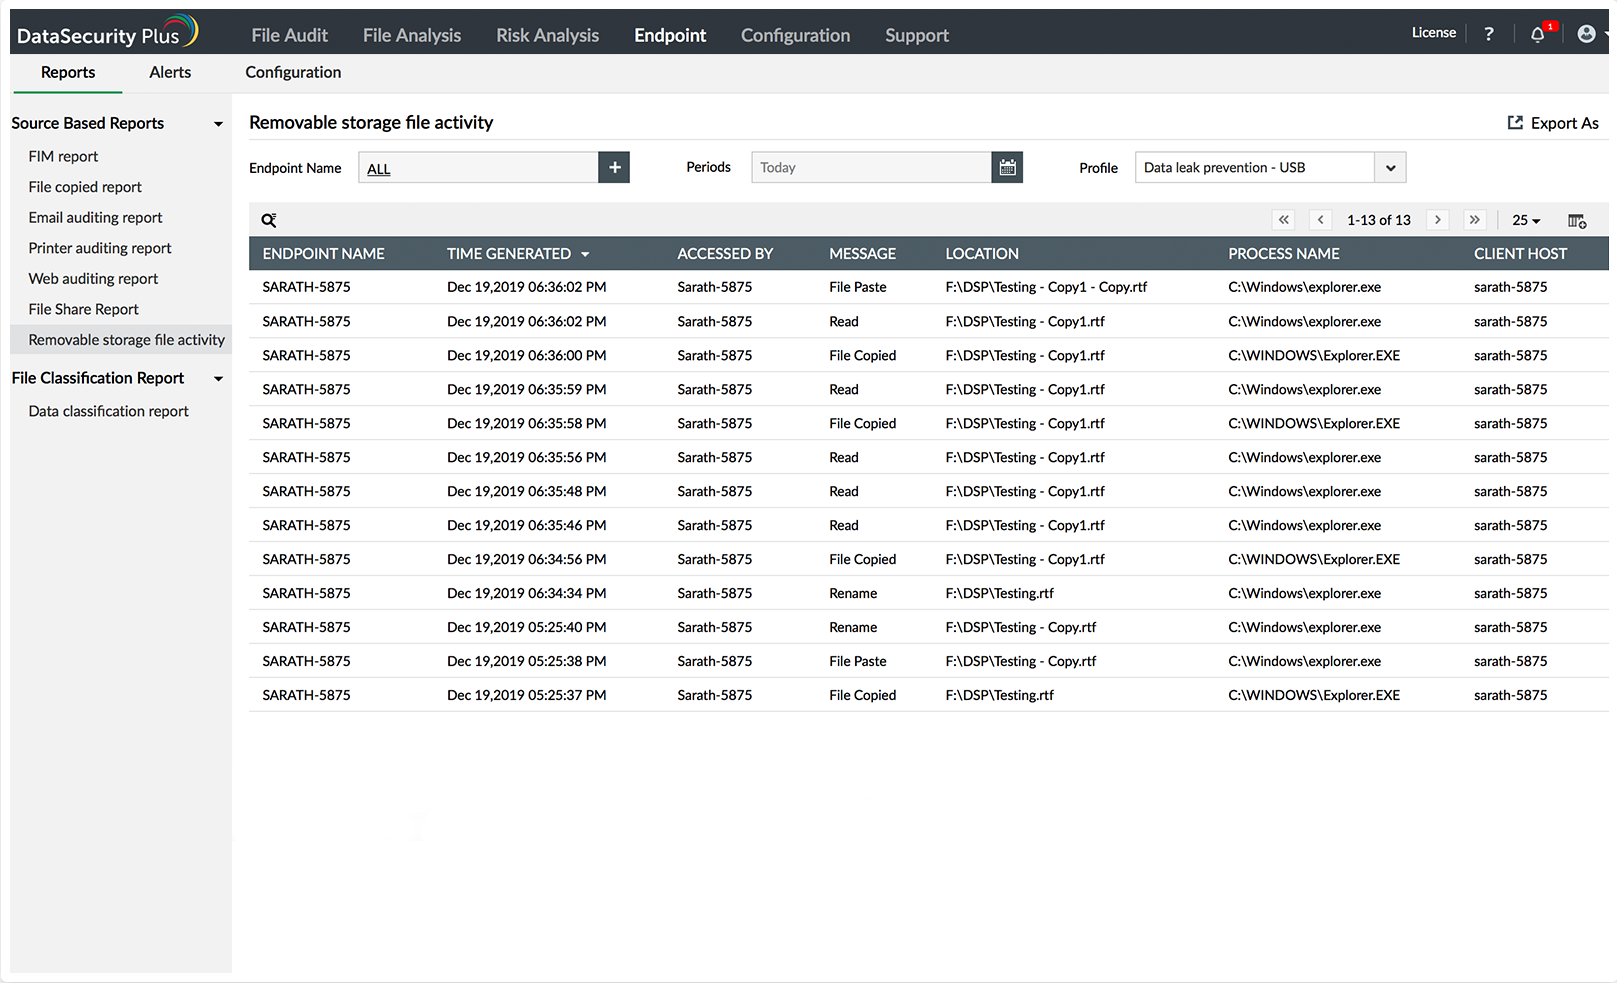The width and height of the screenshot is (1617, 983).
Task: Sort by Time Generated column
Action: click(x=518, y=254)
